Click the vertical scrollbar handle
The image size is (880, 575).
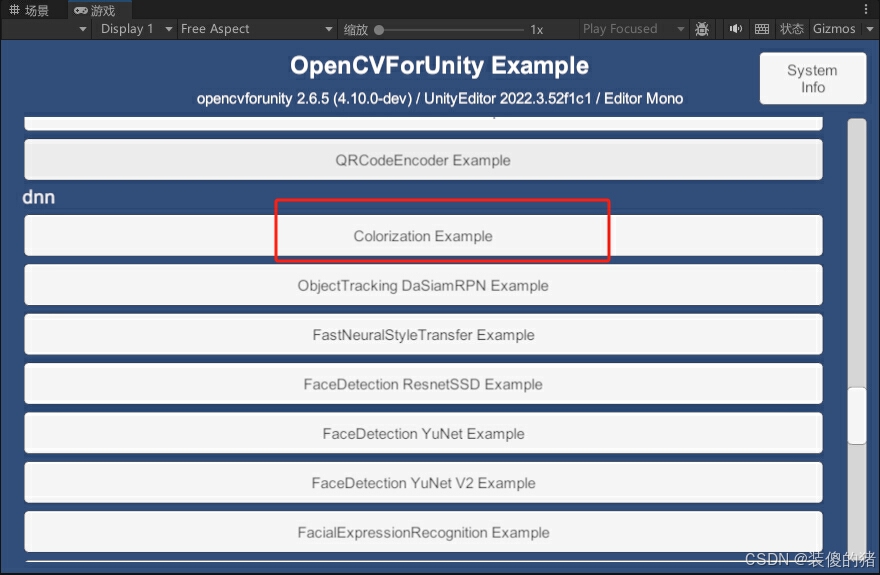click(x=857, y=416)
